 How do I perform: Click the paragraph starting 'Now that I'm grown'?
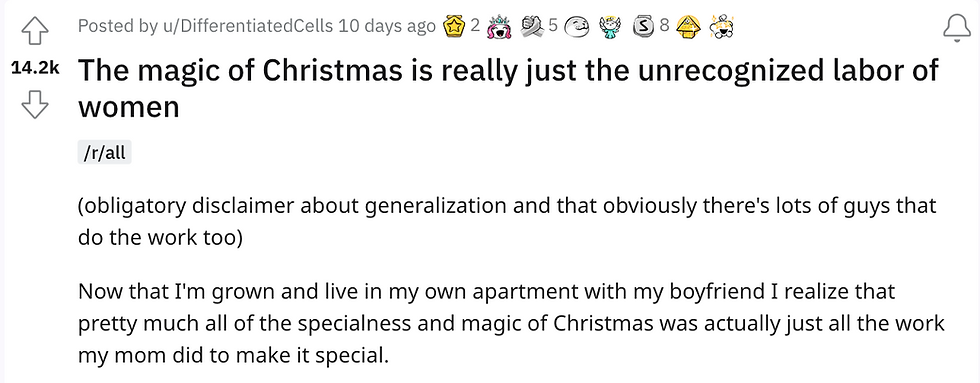coord(511,324)
